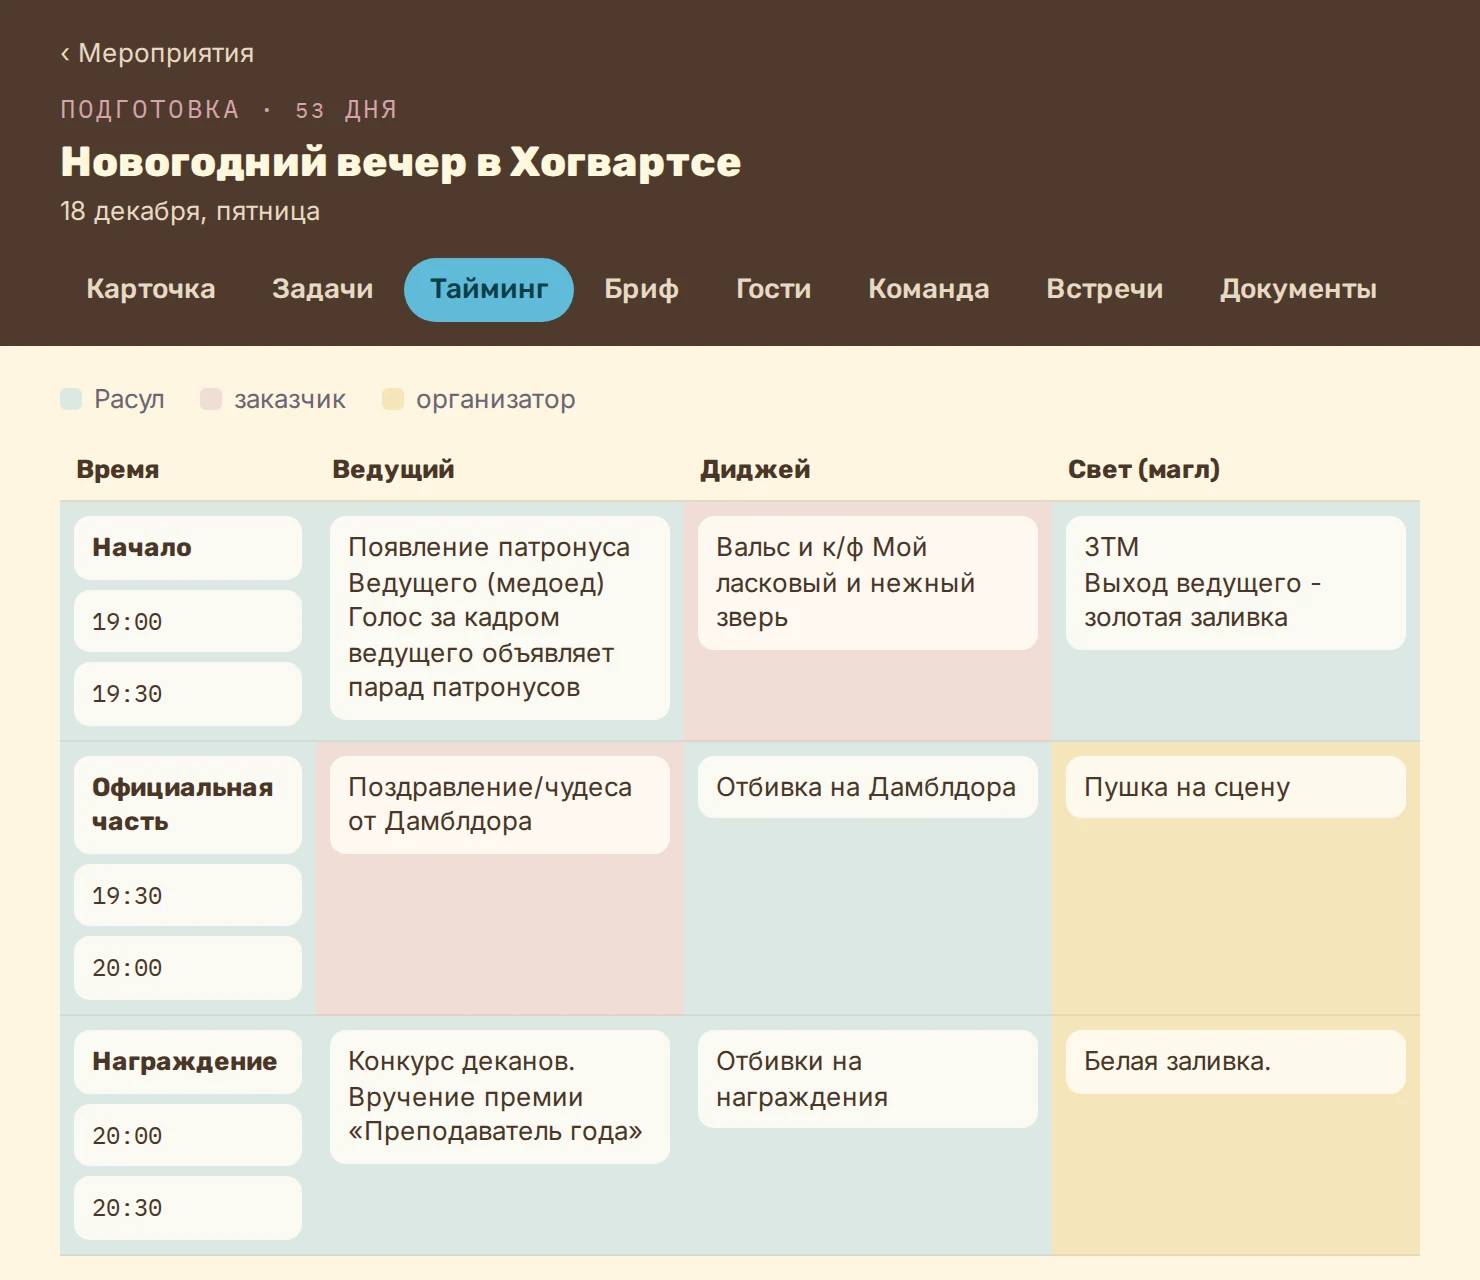
Task: Edit the Начало end time 19:30
Action: [188, 693]
